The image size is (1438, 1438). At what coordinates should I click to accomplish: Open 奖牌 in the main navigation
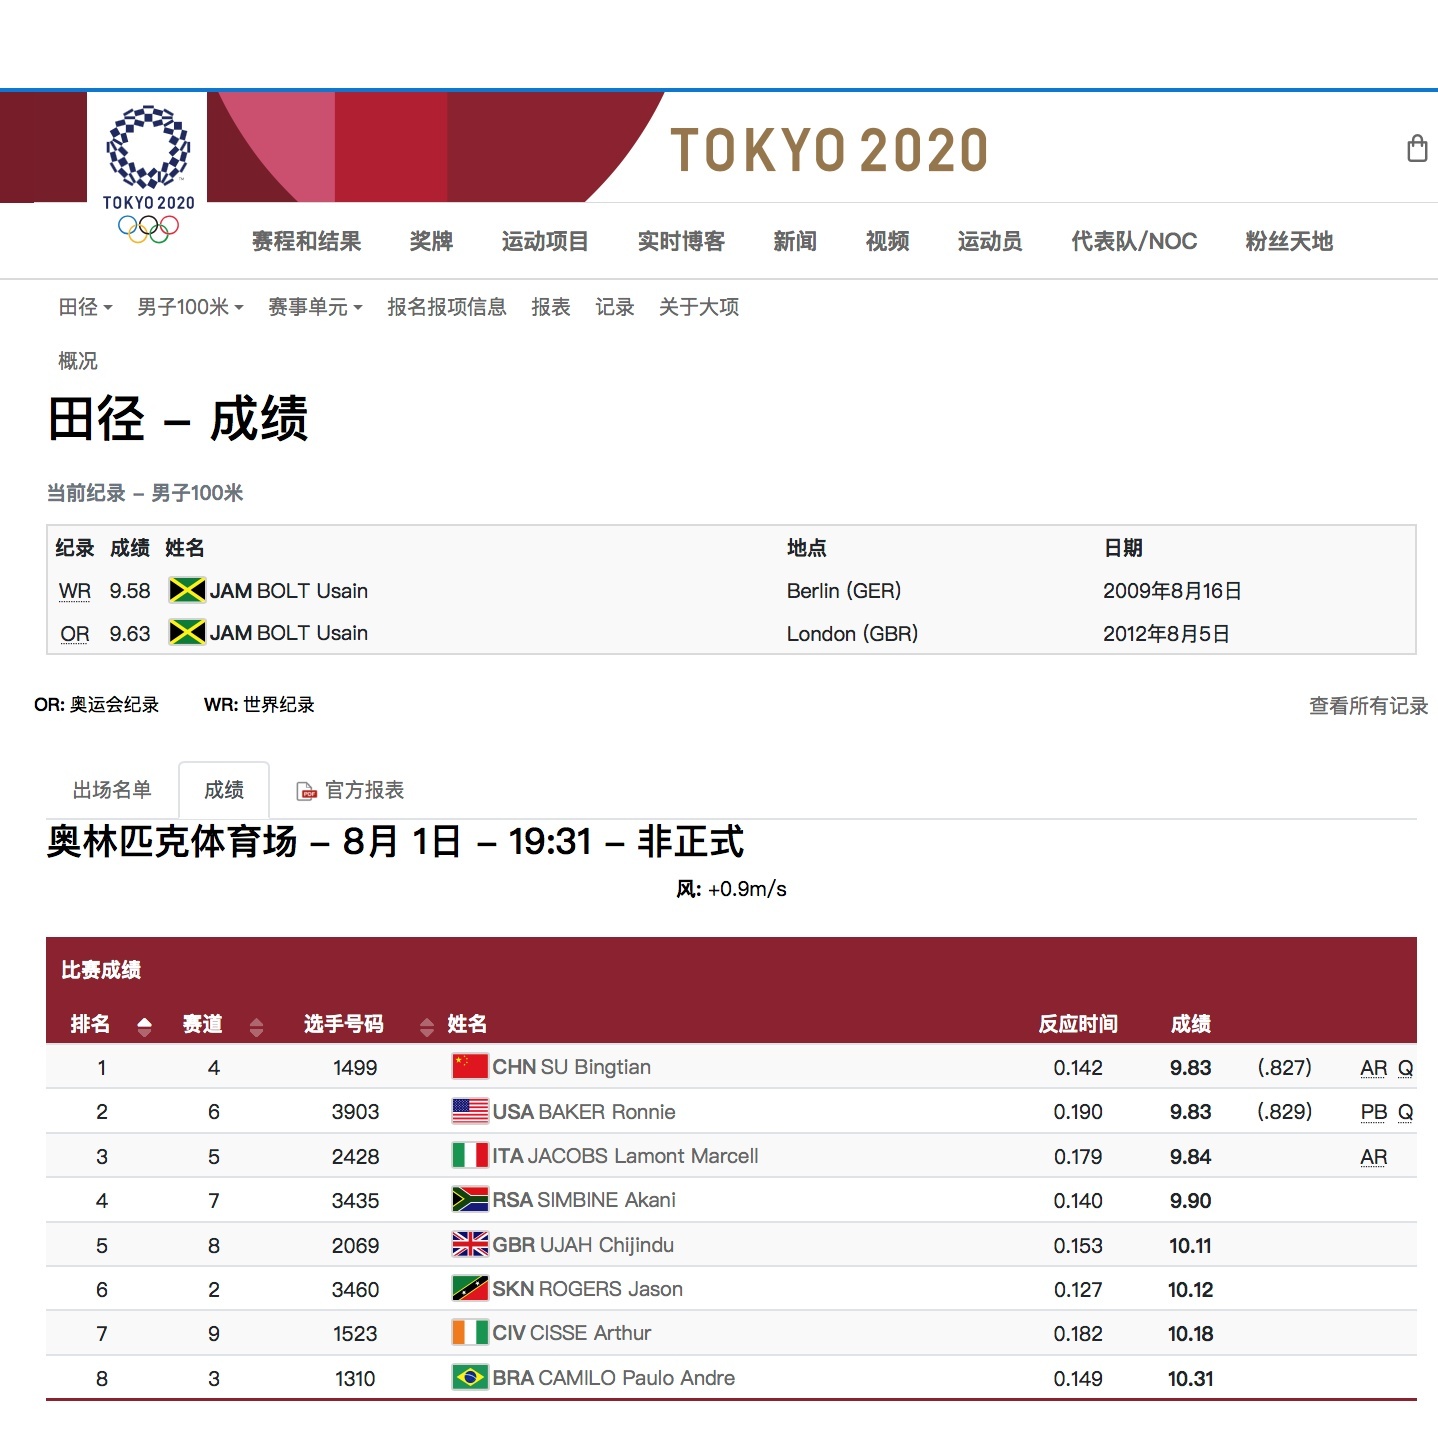pos(431,241)
